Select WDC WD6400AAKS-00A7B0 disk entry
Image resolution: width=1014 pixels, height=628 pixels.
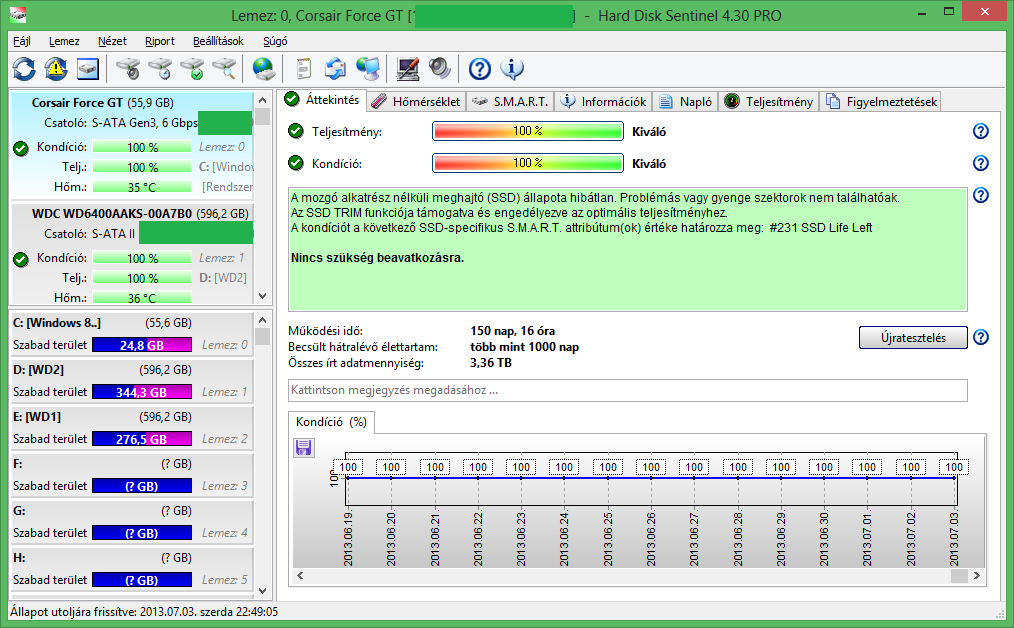click(x=133, y=253)
